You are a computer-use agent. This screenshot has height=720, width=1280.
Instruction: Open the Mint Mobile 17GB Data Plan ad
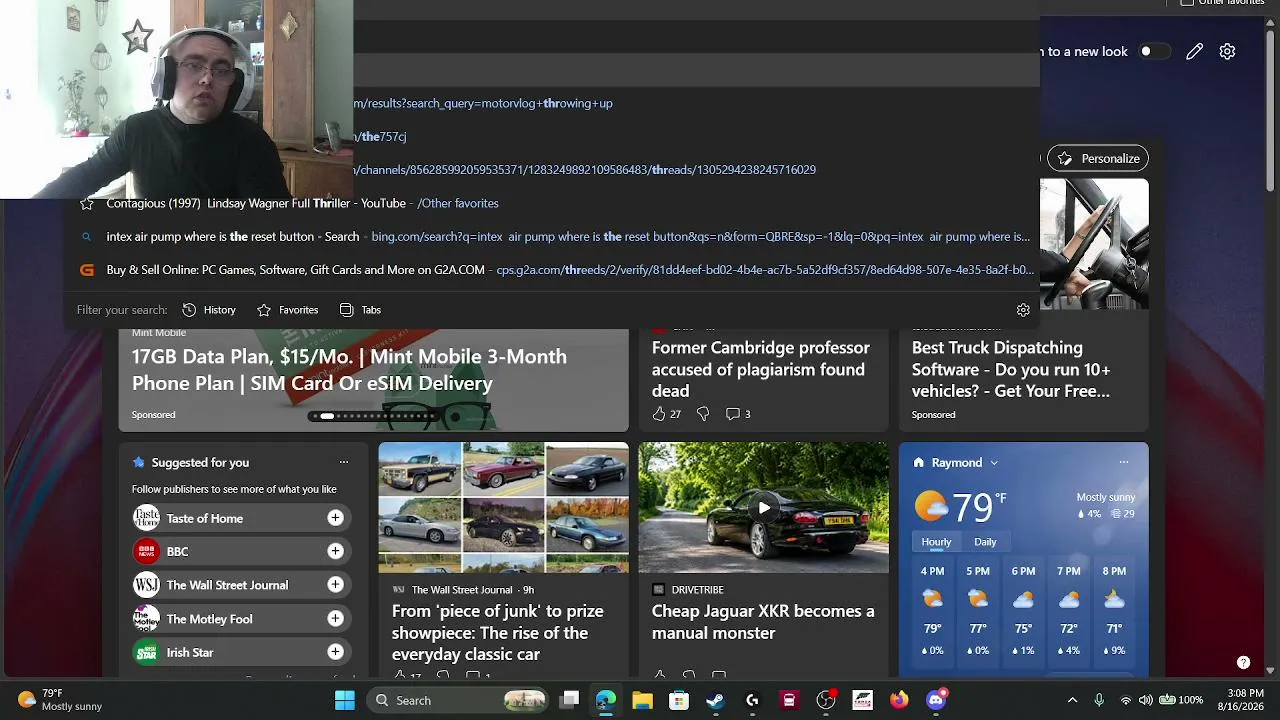[349, 370]
